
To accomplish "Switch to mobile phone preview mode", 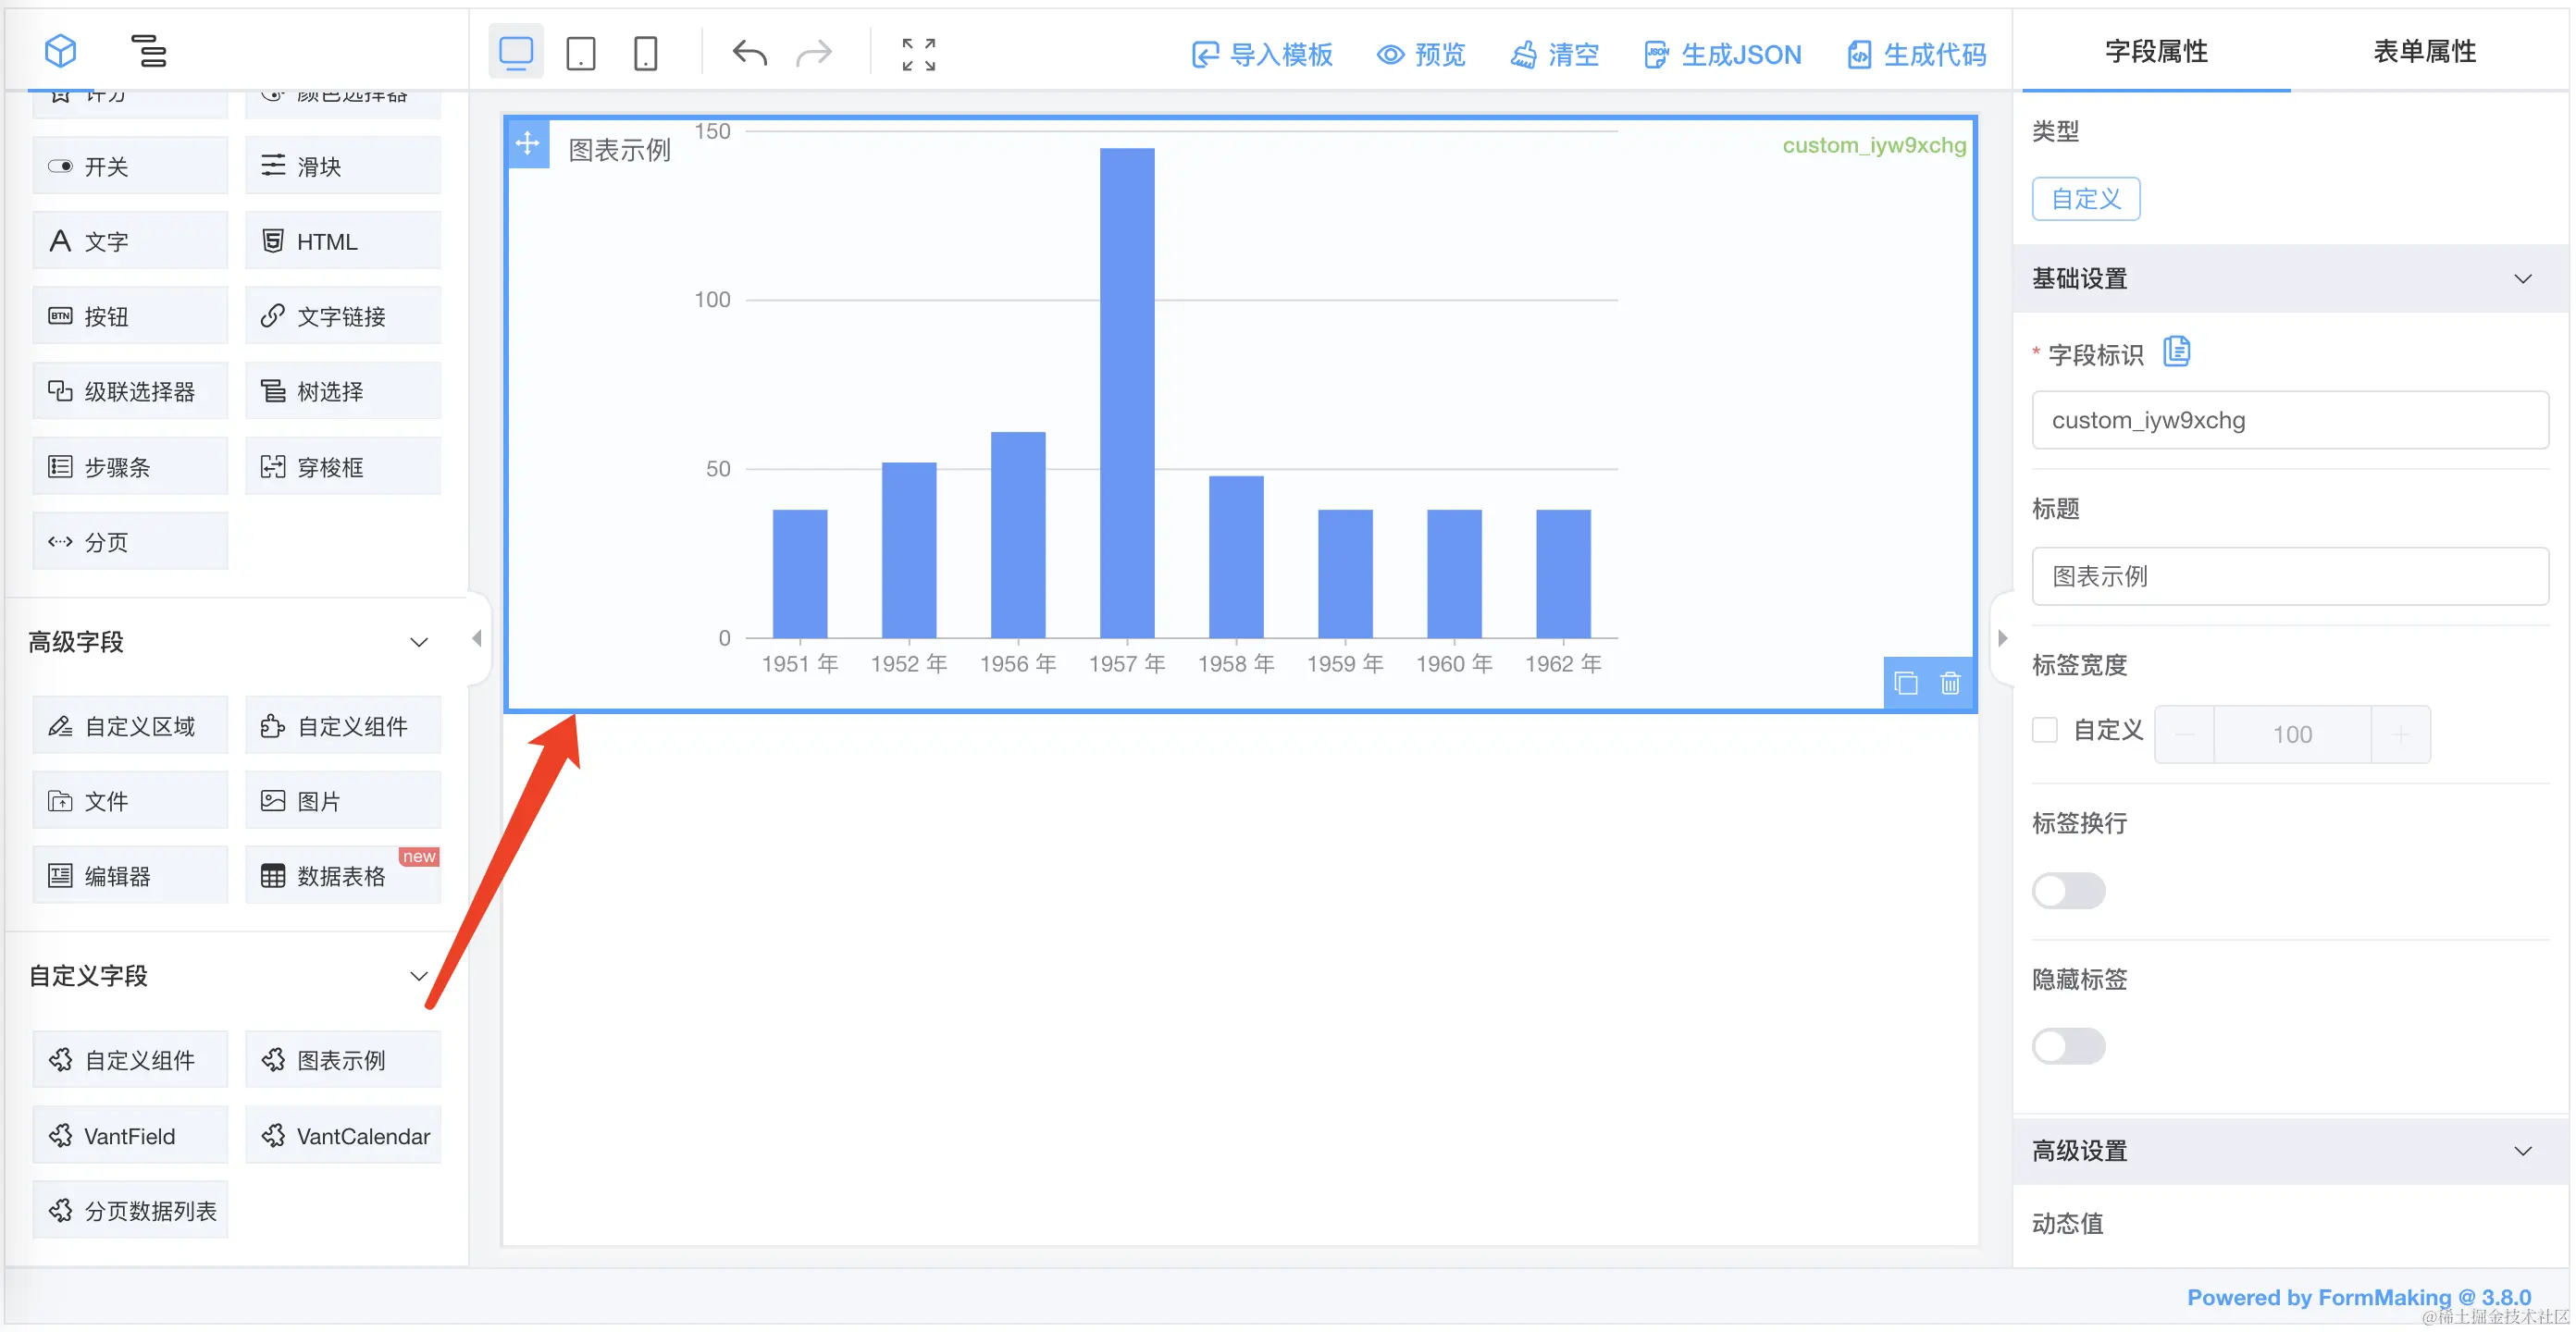I will [x=646, y=53].
